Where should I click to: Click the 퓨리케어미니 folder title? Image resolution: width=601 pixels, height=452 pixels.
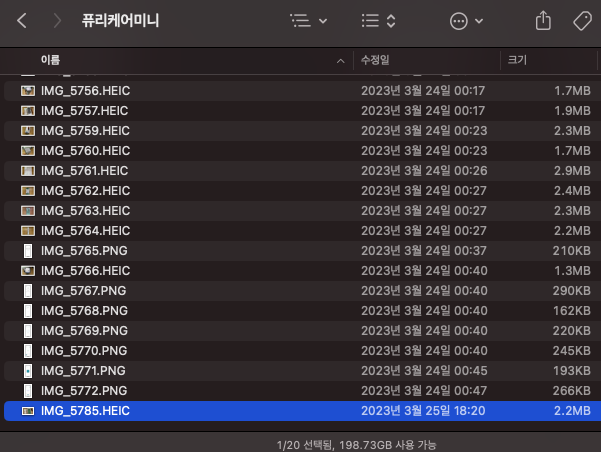coord(120,20)
